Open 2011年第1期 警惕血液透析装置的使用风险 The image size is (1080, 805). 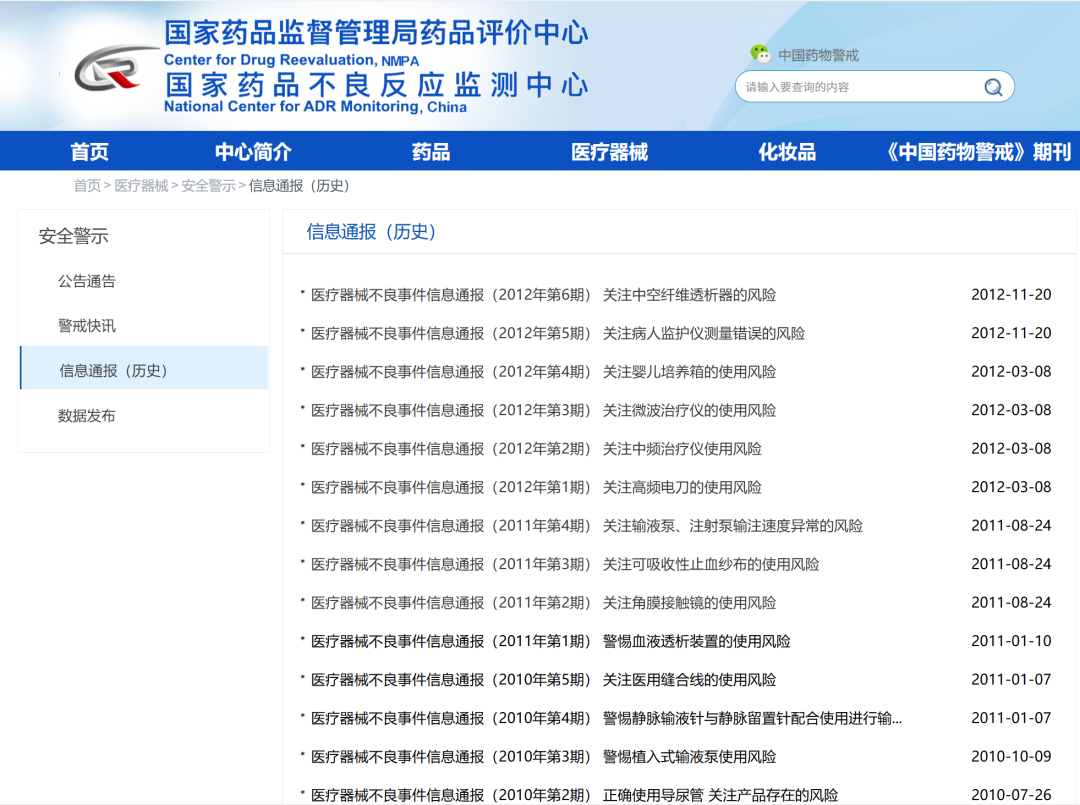point(550,642)
